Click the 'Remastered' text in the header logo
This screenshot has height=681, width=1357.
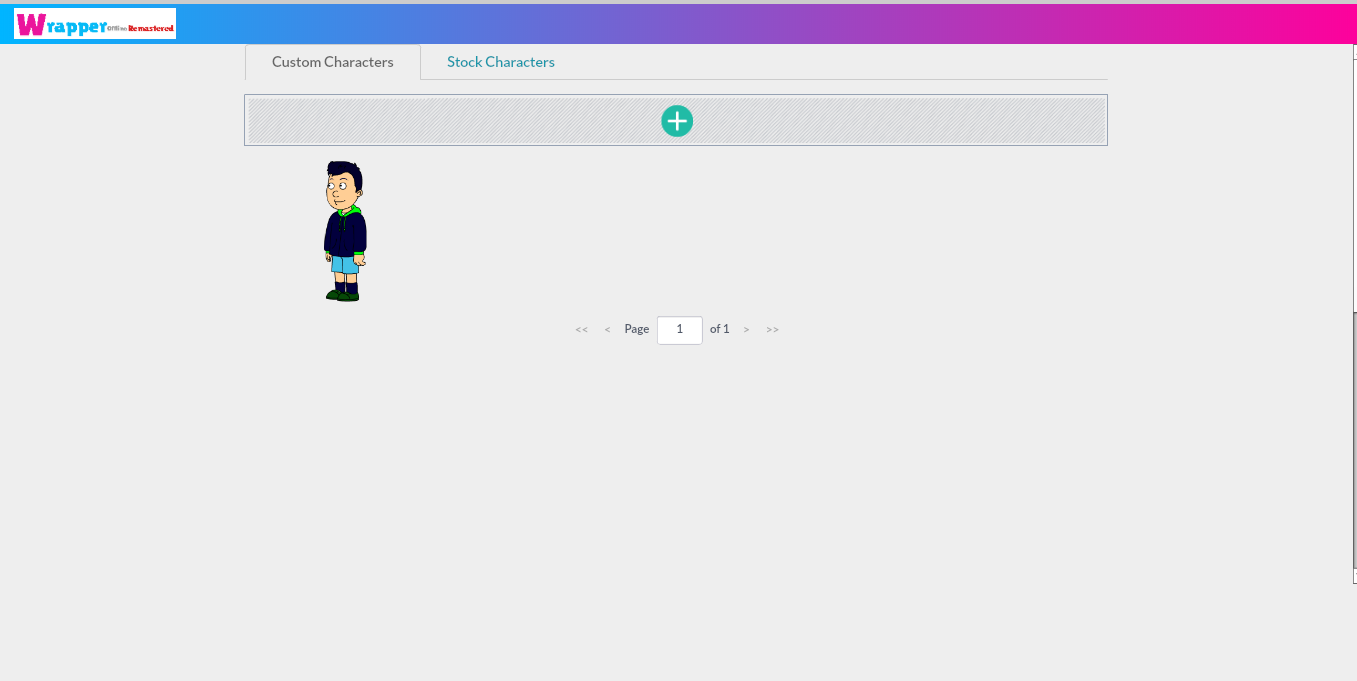[x=150, y=28]
